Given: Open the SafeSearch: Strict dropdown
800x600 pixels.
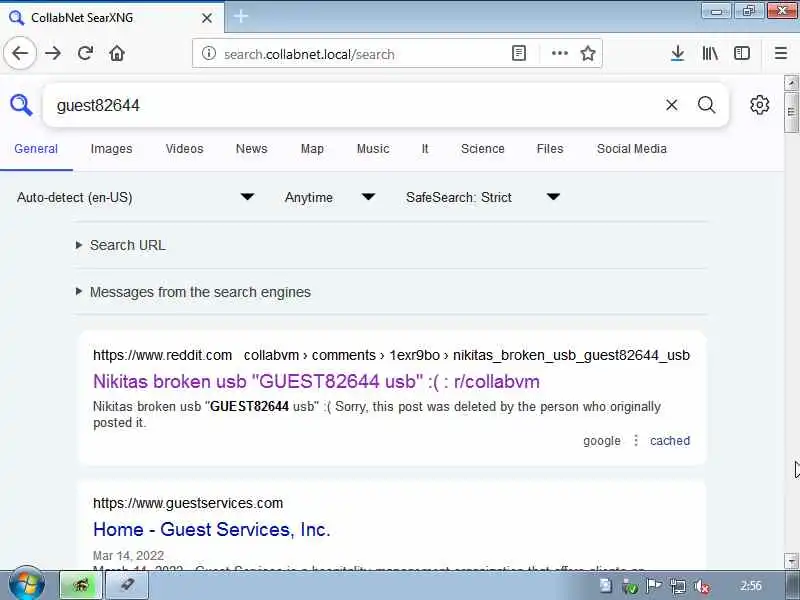Looking at the screenshot, I should 483,197.
